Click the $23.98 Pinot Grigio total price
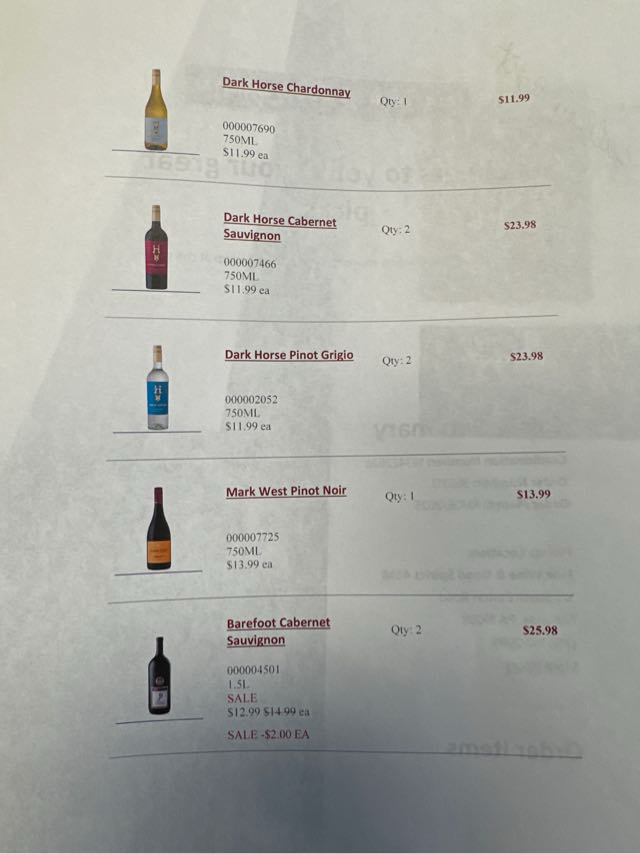The height and width of the screenshot is (854, 640). click(x=526, y=356)
